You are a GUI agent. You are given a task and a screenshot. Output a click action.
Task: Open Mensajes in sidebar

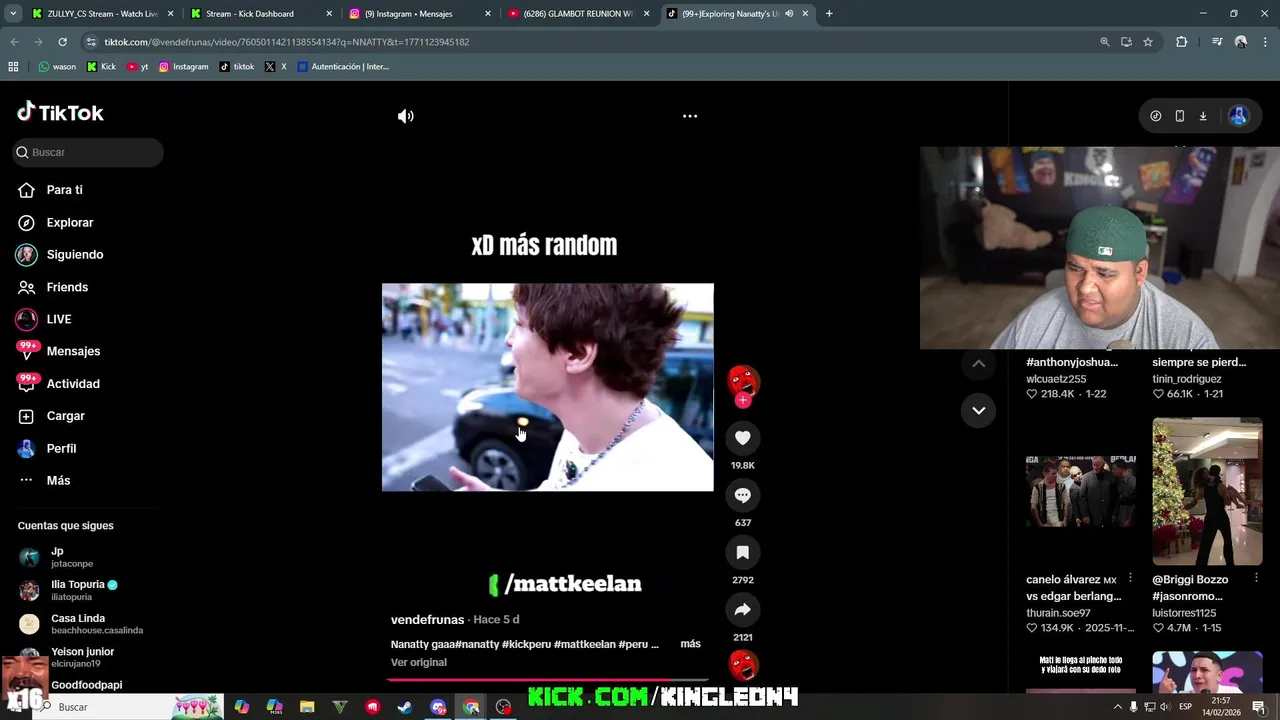pyautogui.click(x=73, y=351)
